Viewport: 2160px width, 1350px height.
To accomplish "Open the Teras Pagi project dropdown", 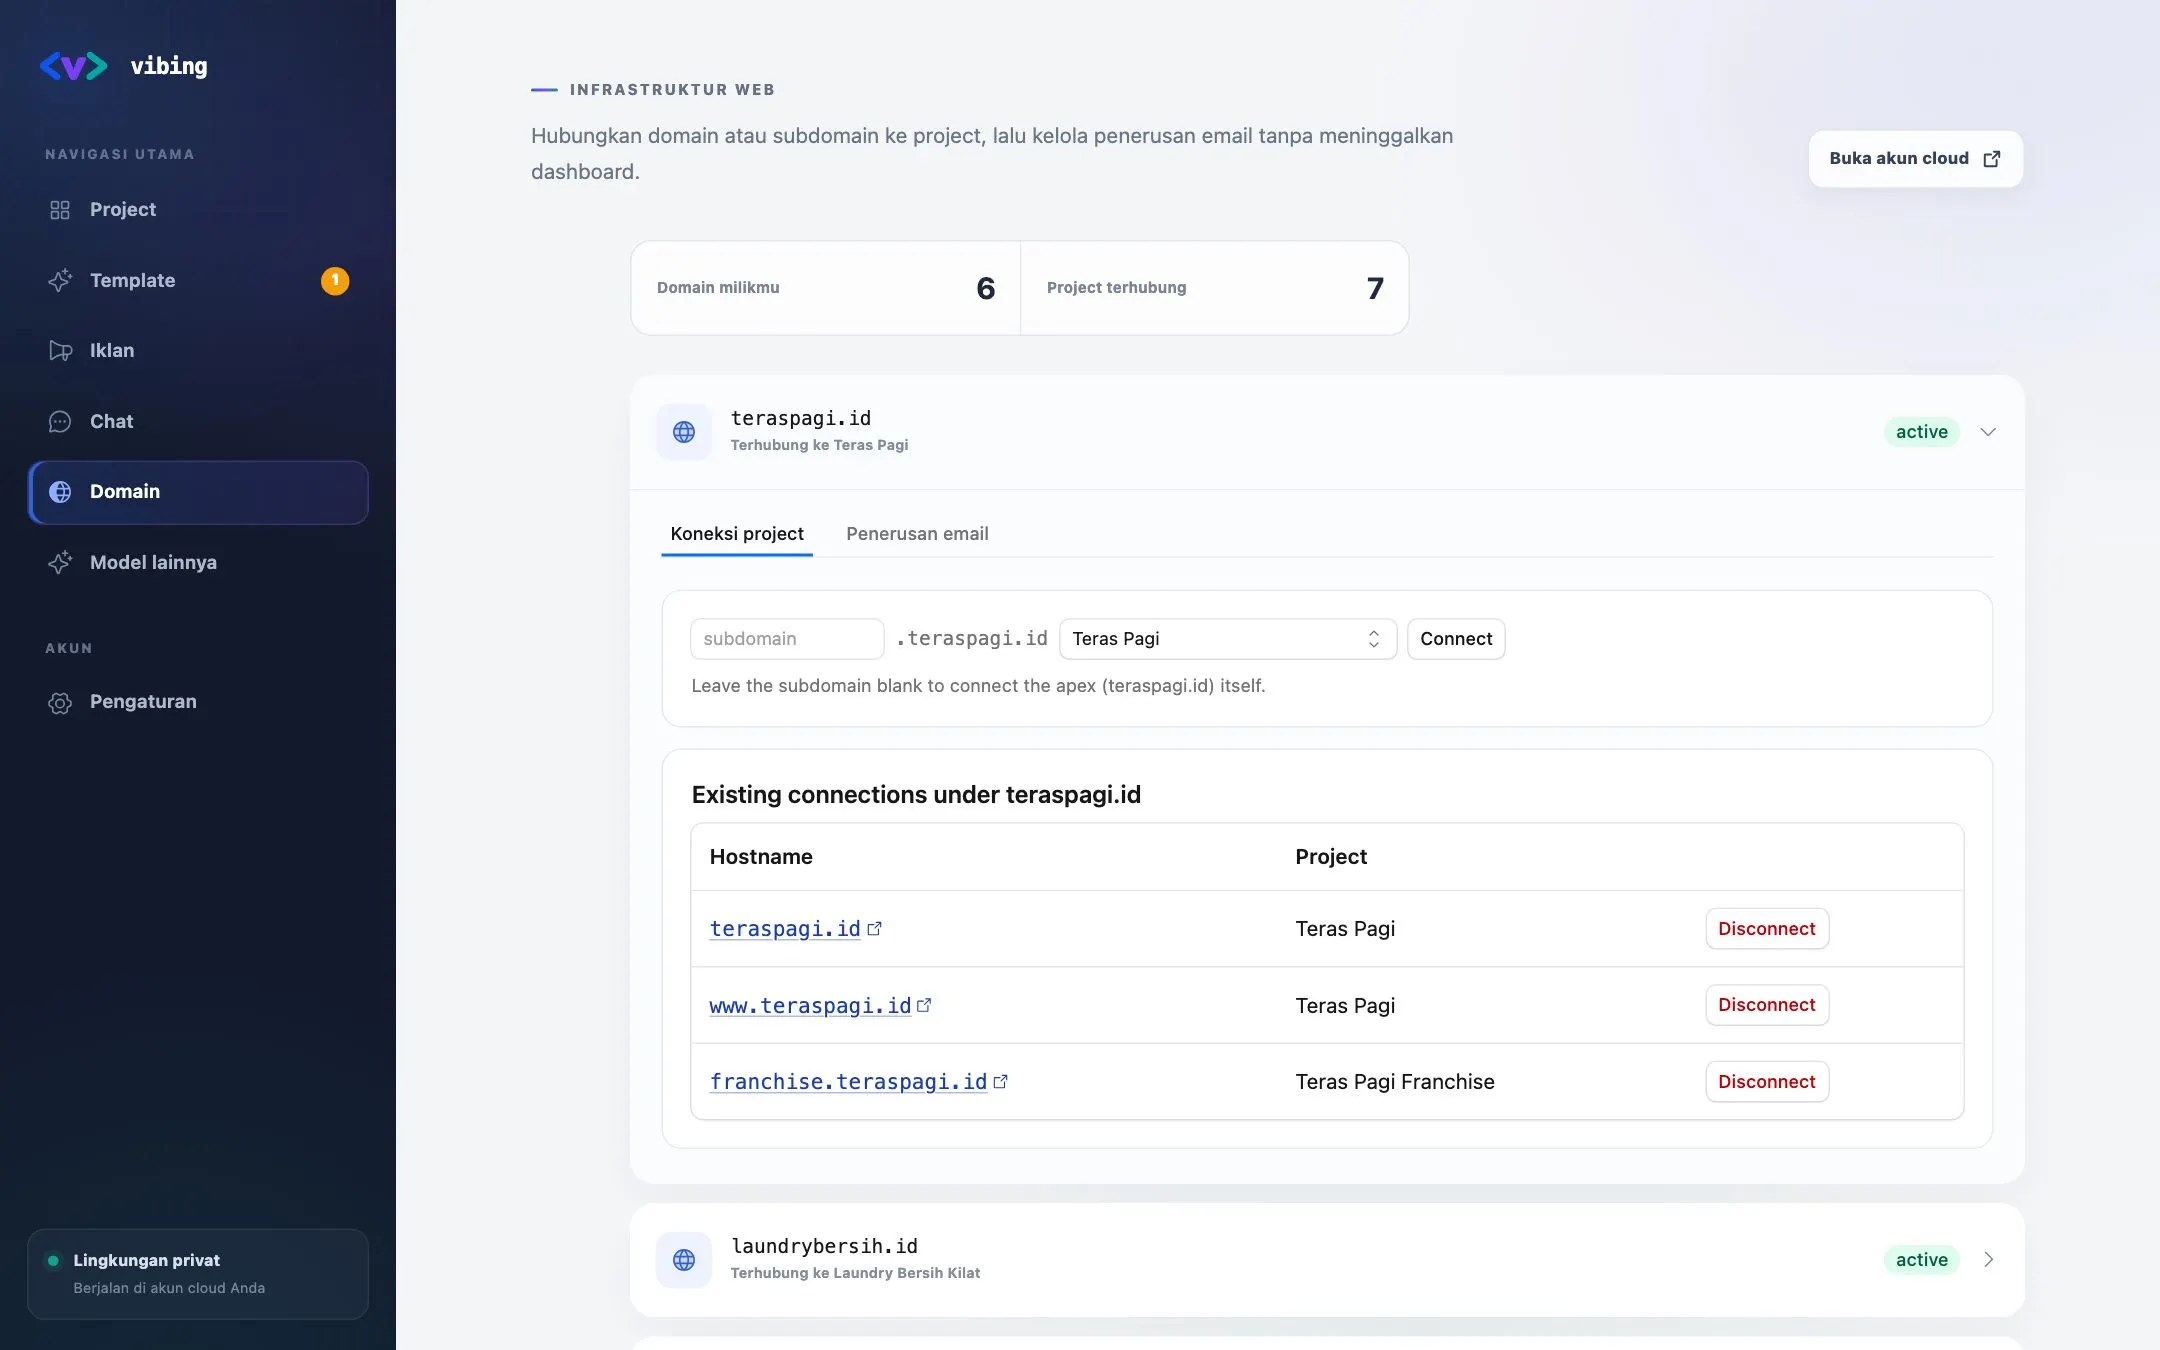I will (x=1227, y=639).
